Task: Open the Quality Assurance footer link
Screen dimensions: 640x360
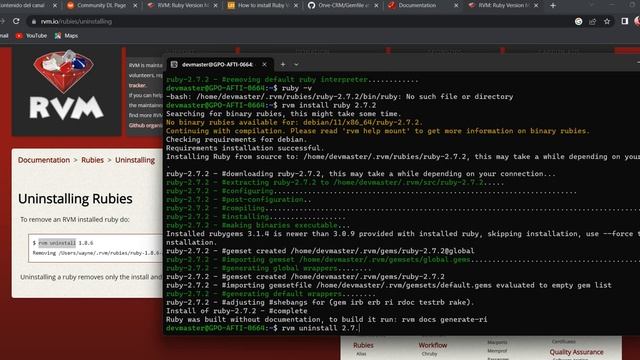Action: pos(576,352)
